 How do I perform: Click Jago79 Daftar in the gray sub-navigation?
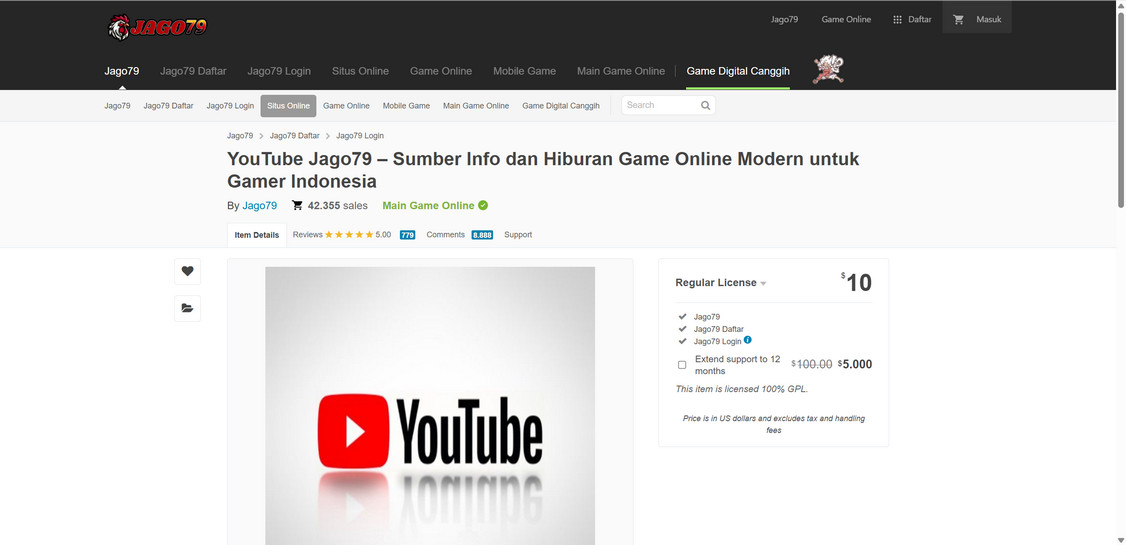[168, 106]
